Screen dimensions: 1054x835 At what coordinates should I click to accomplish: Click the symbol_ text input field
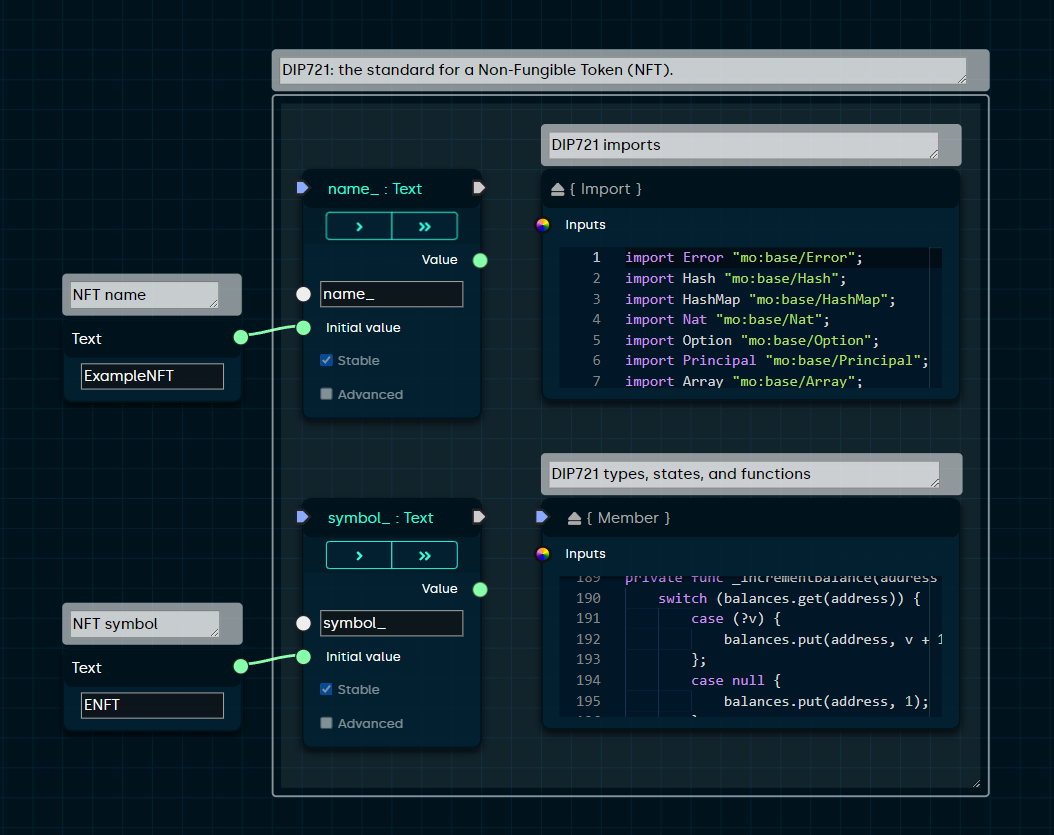(x=391, y=623)
